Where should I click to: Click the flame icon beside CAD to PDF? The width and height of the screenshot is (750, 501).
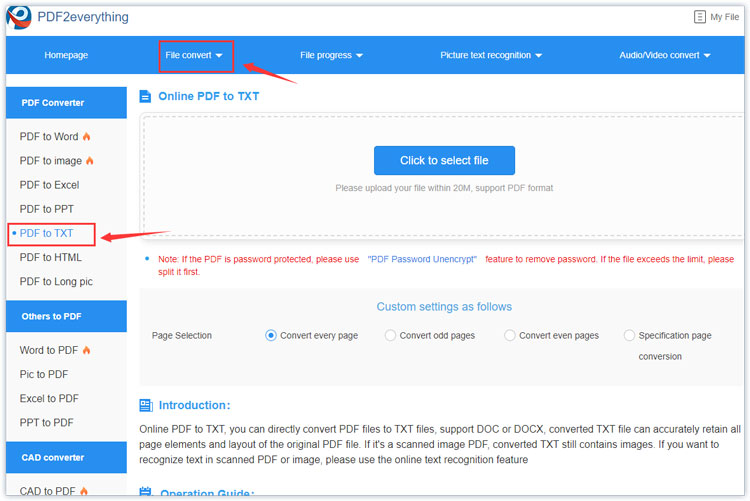[x=84, y=491]
